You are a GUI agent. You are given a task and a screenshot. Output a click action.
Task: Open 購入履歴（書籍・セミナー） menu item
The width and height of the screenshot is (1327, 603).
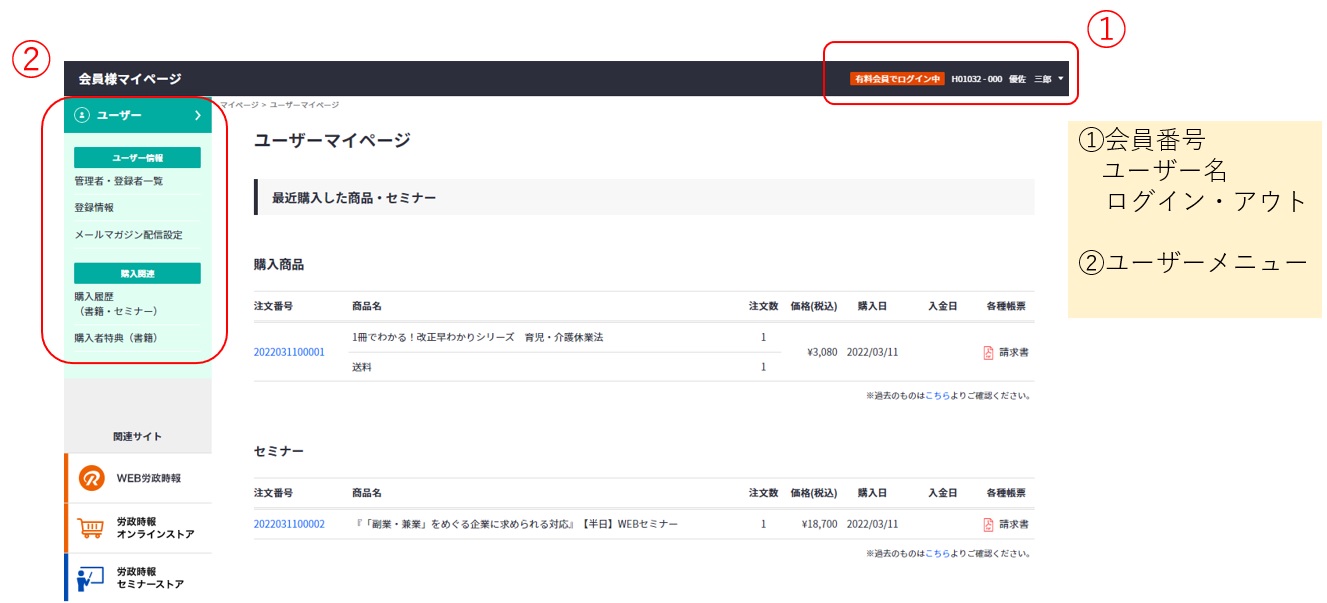[x=116, y=304]
